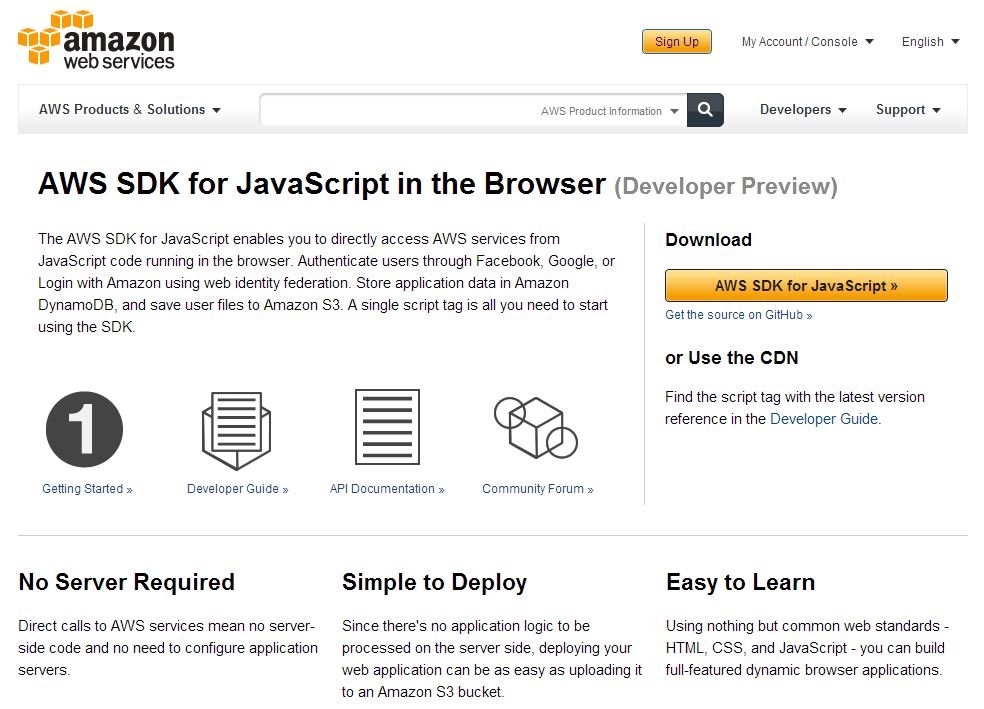Click the page title AWS SDK for JavaScript
The image size is (984, 709).
tap(322, 184)
